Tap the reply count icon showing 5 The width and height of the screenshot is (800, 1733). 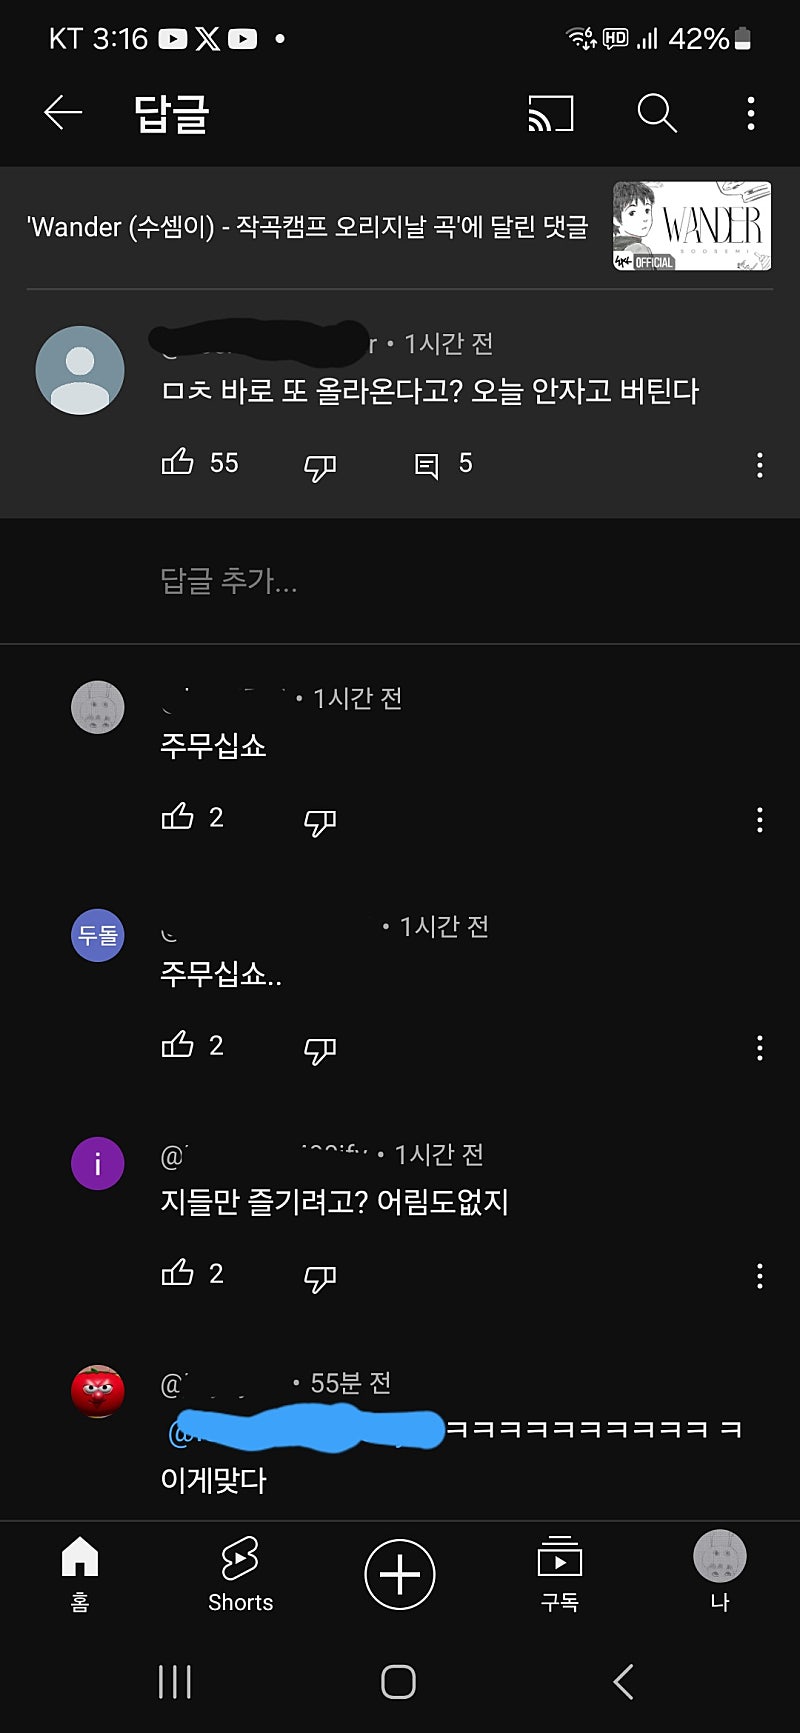pyautogui.click(x=427, y=466)
